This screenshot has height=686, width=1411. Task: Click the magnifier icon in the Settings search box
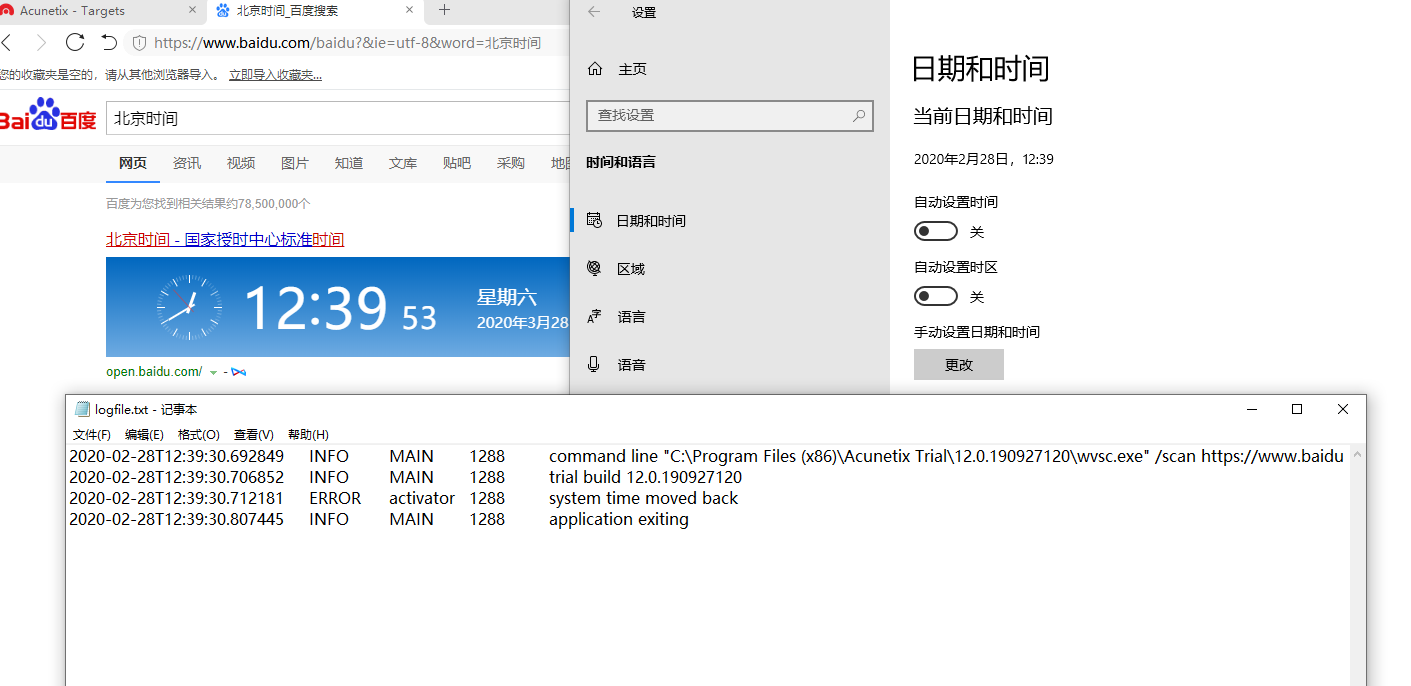coord(858,116)
